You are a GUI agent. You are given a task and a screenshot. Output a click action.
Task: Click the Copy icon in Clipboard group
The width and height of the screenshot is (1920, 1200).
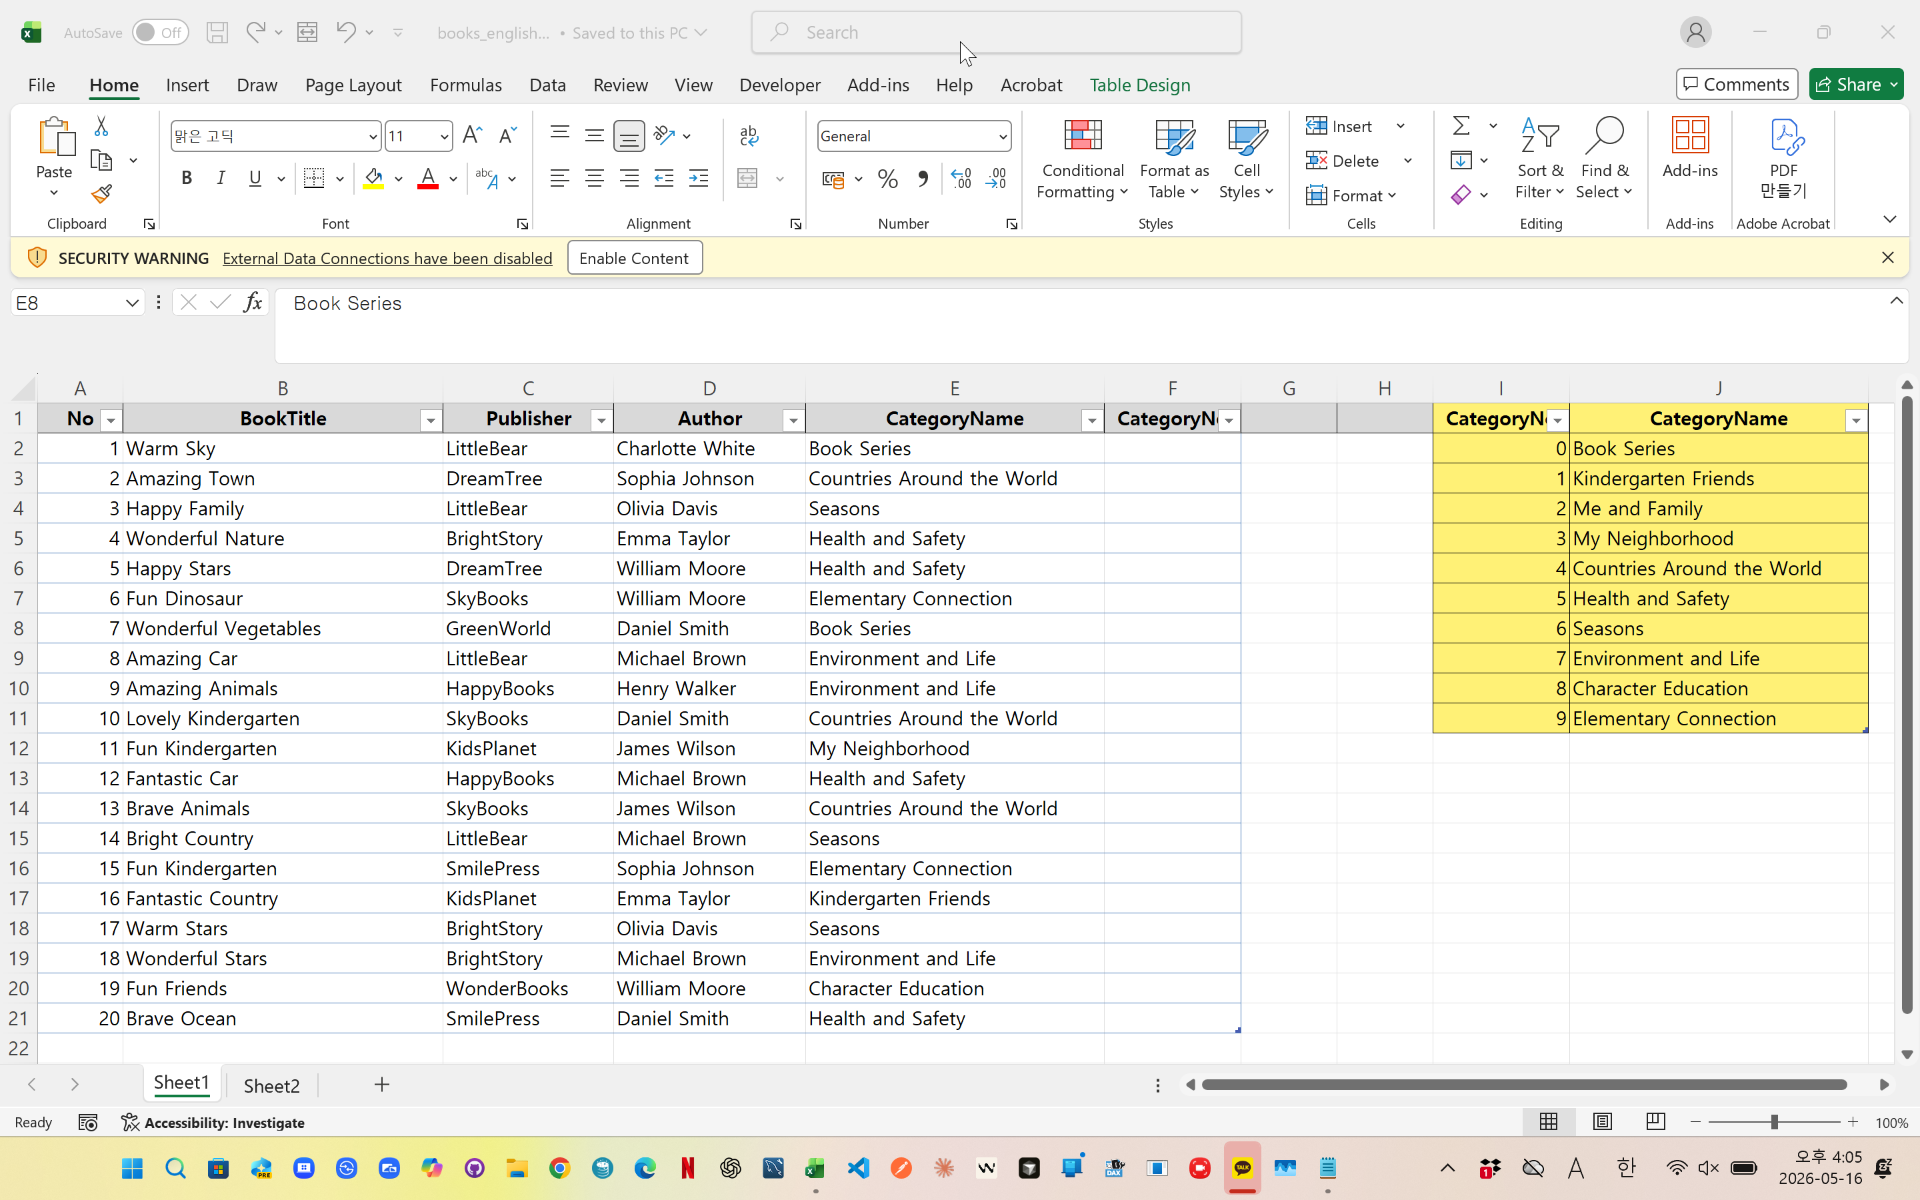tap(101, 160)
